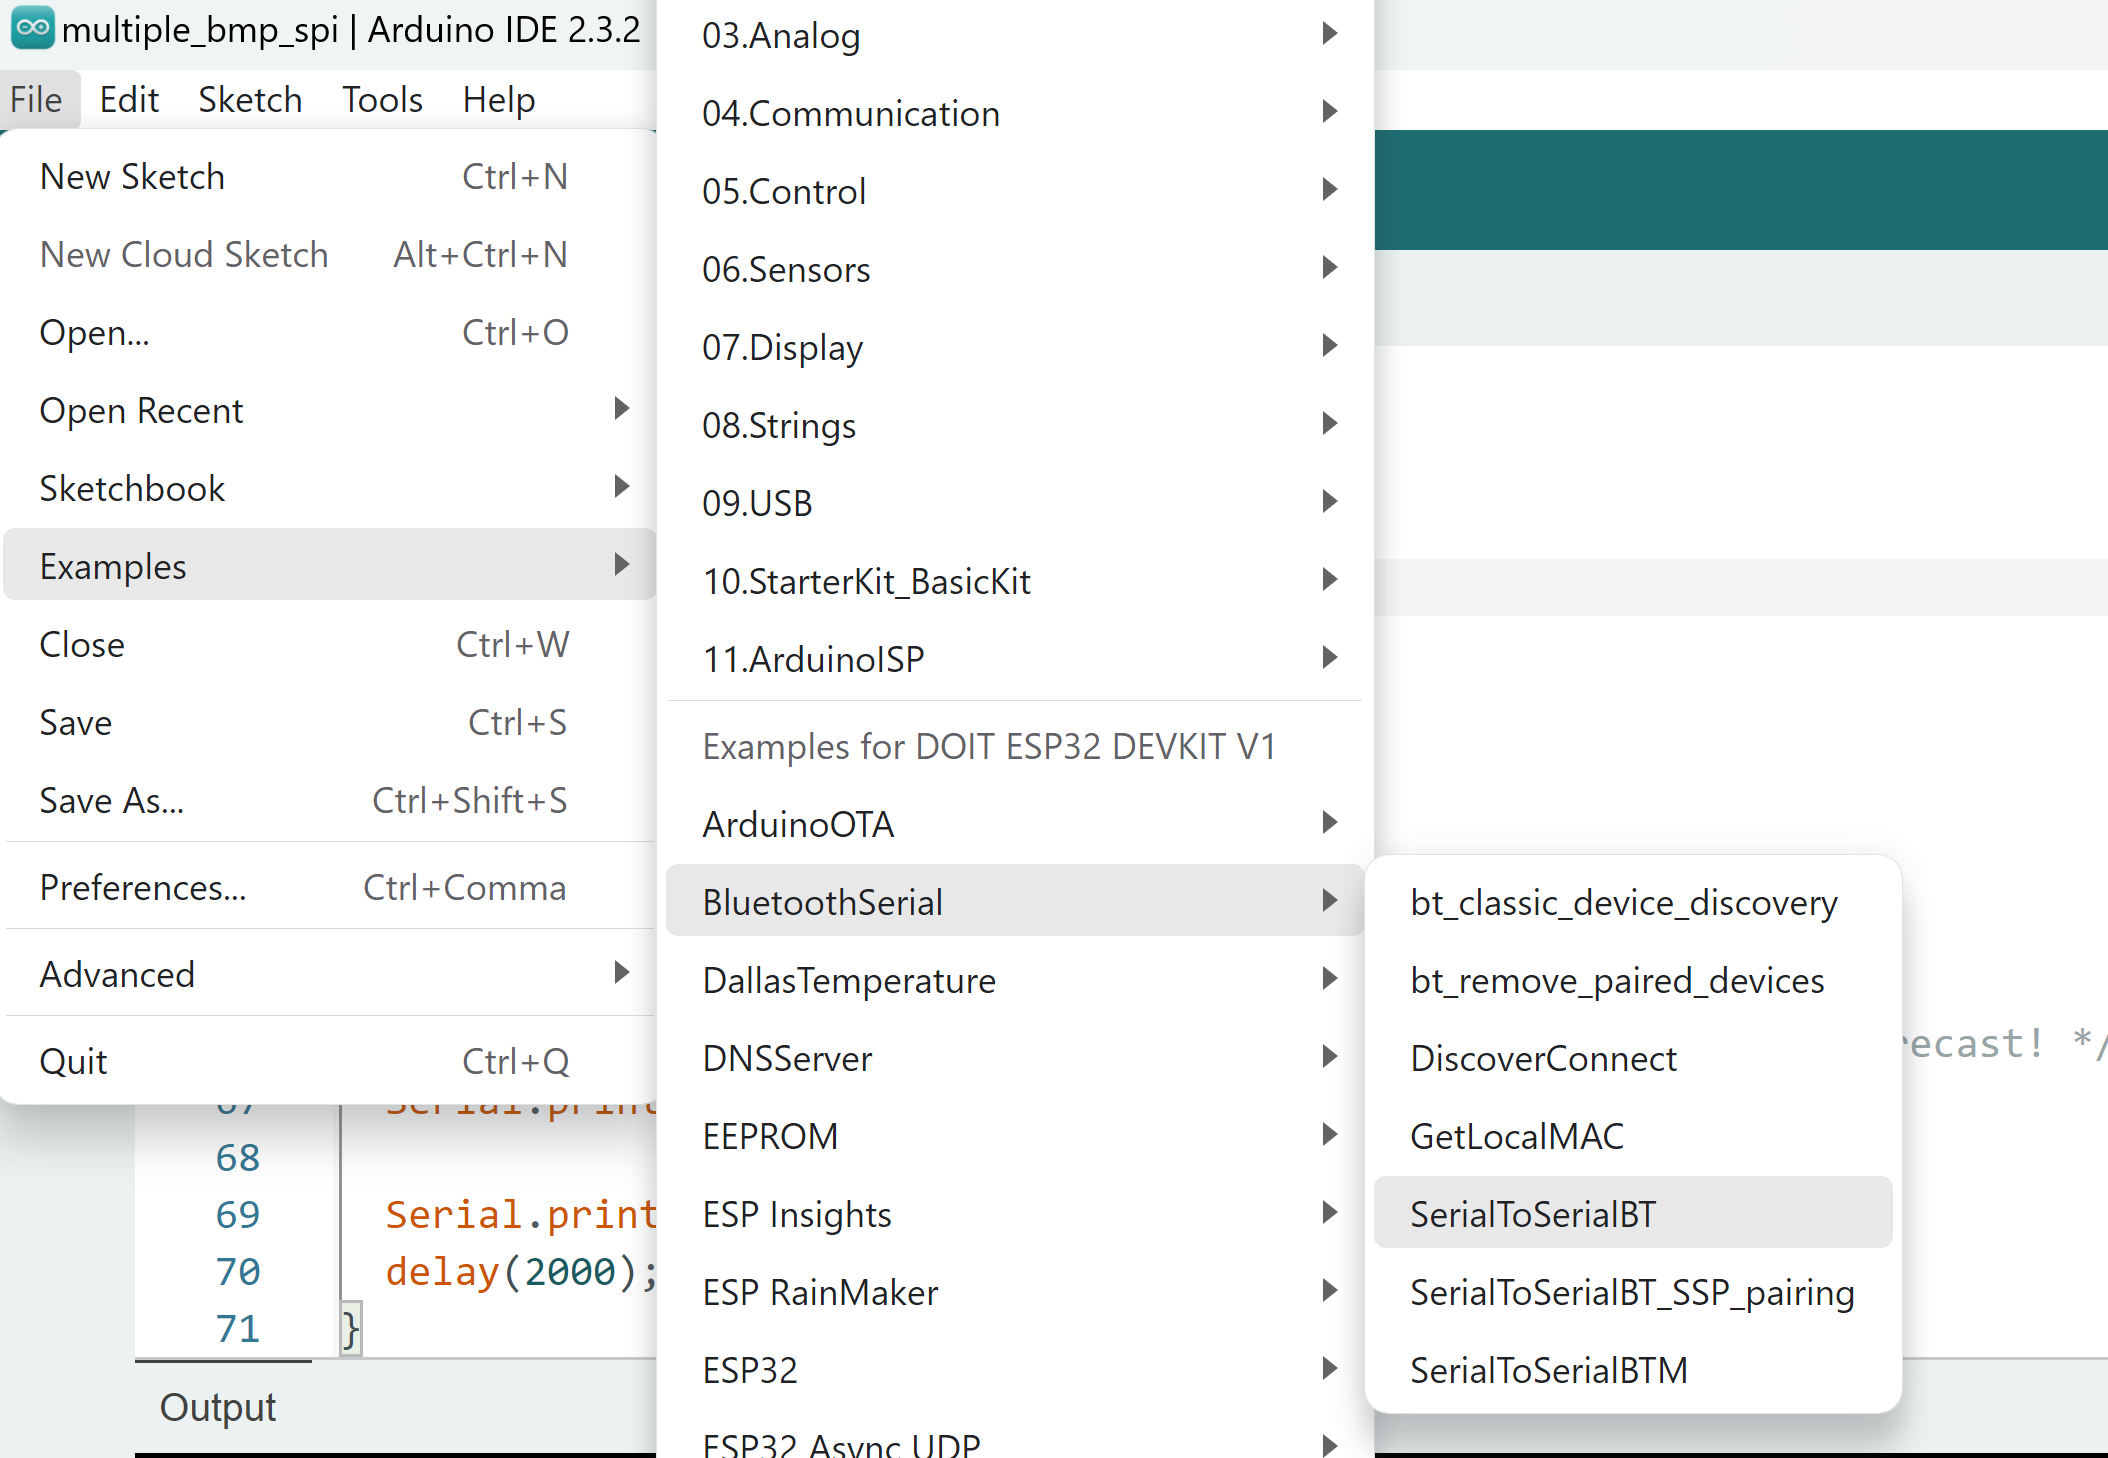Open SerialToSerialBT_SSP_pairing example
The image size is (2108, 1458).
pos(1633,1293)
